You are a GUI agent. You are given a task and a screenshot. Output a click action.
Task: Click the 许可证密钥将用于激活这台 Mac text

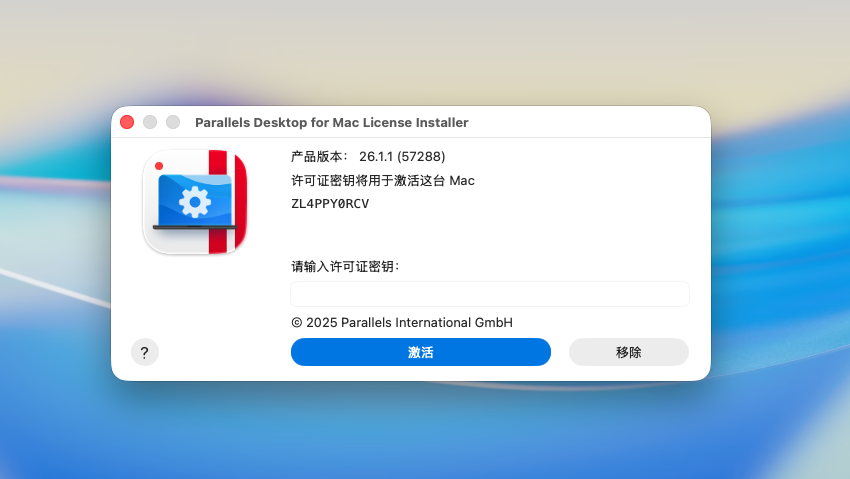tap(382, 181)
